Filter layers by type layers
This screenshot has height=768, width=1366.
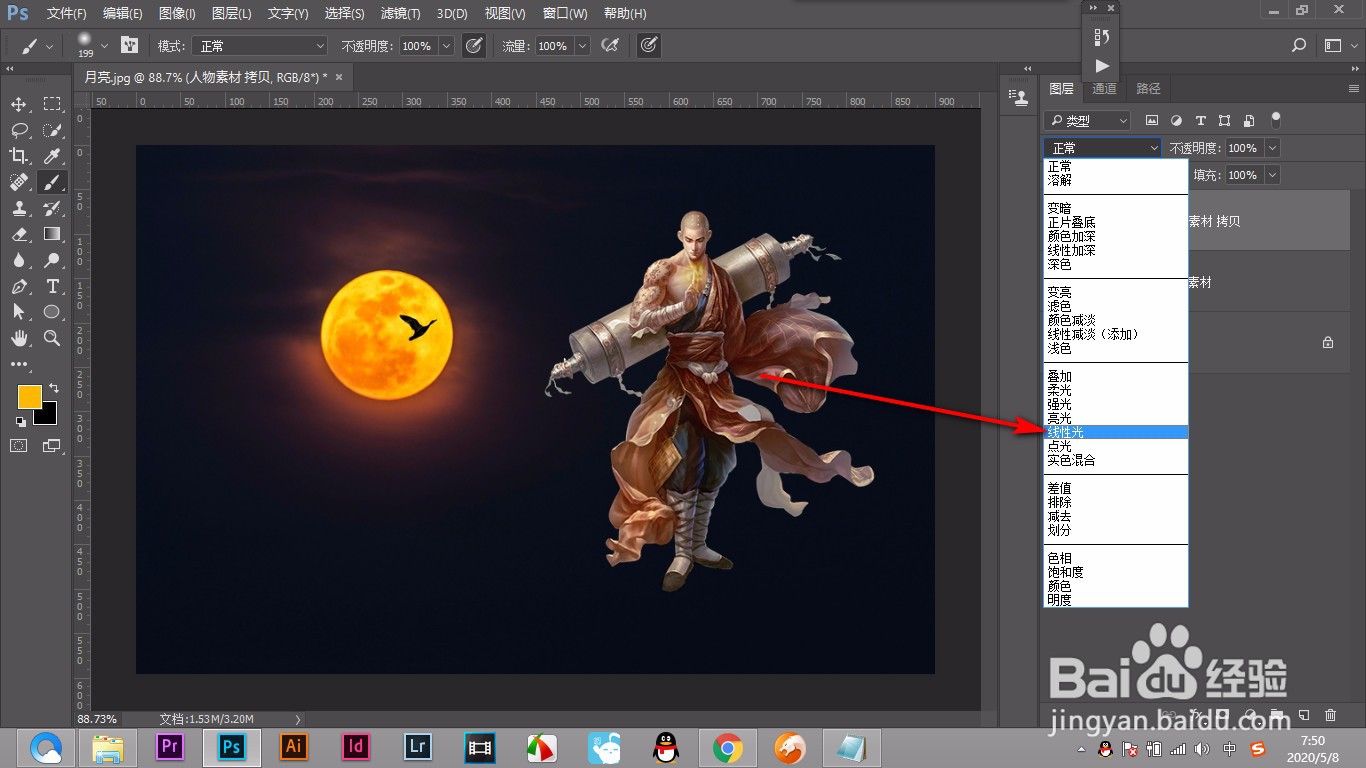[x=1201, y=121]
